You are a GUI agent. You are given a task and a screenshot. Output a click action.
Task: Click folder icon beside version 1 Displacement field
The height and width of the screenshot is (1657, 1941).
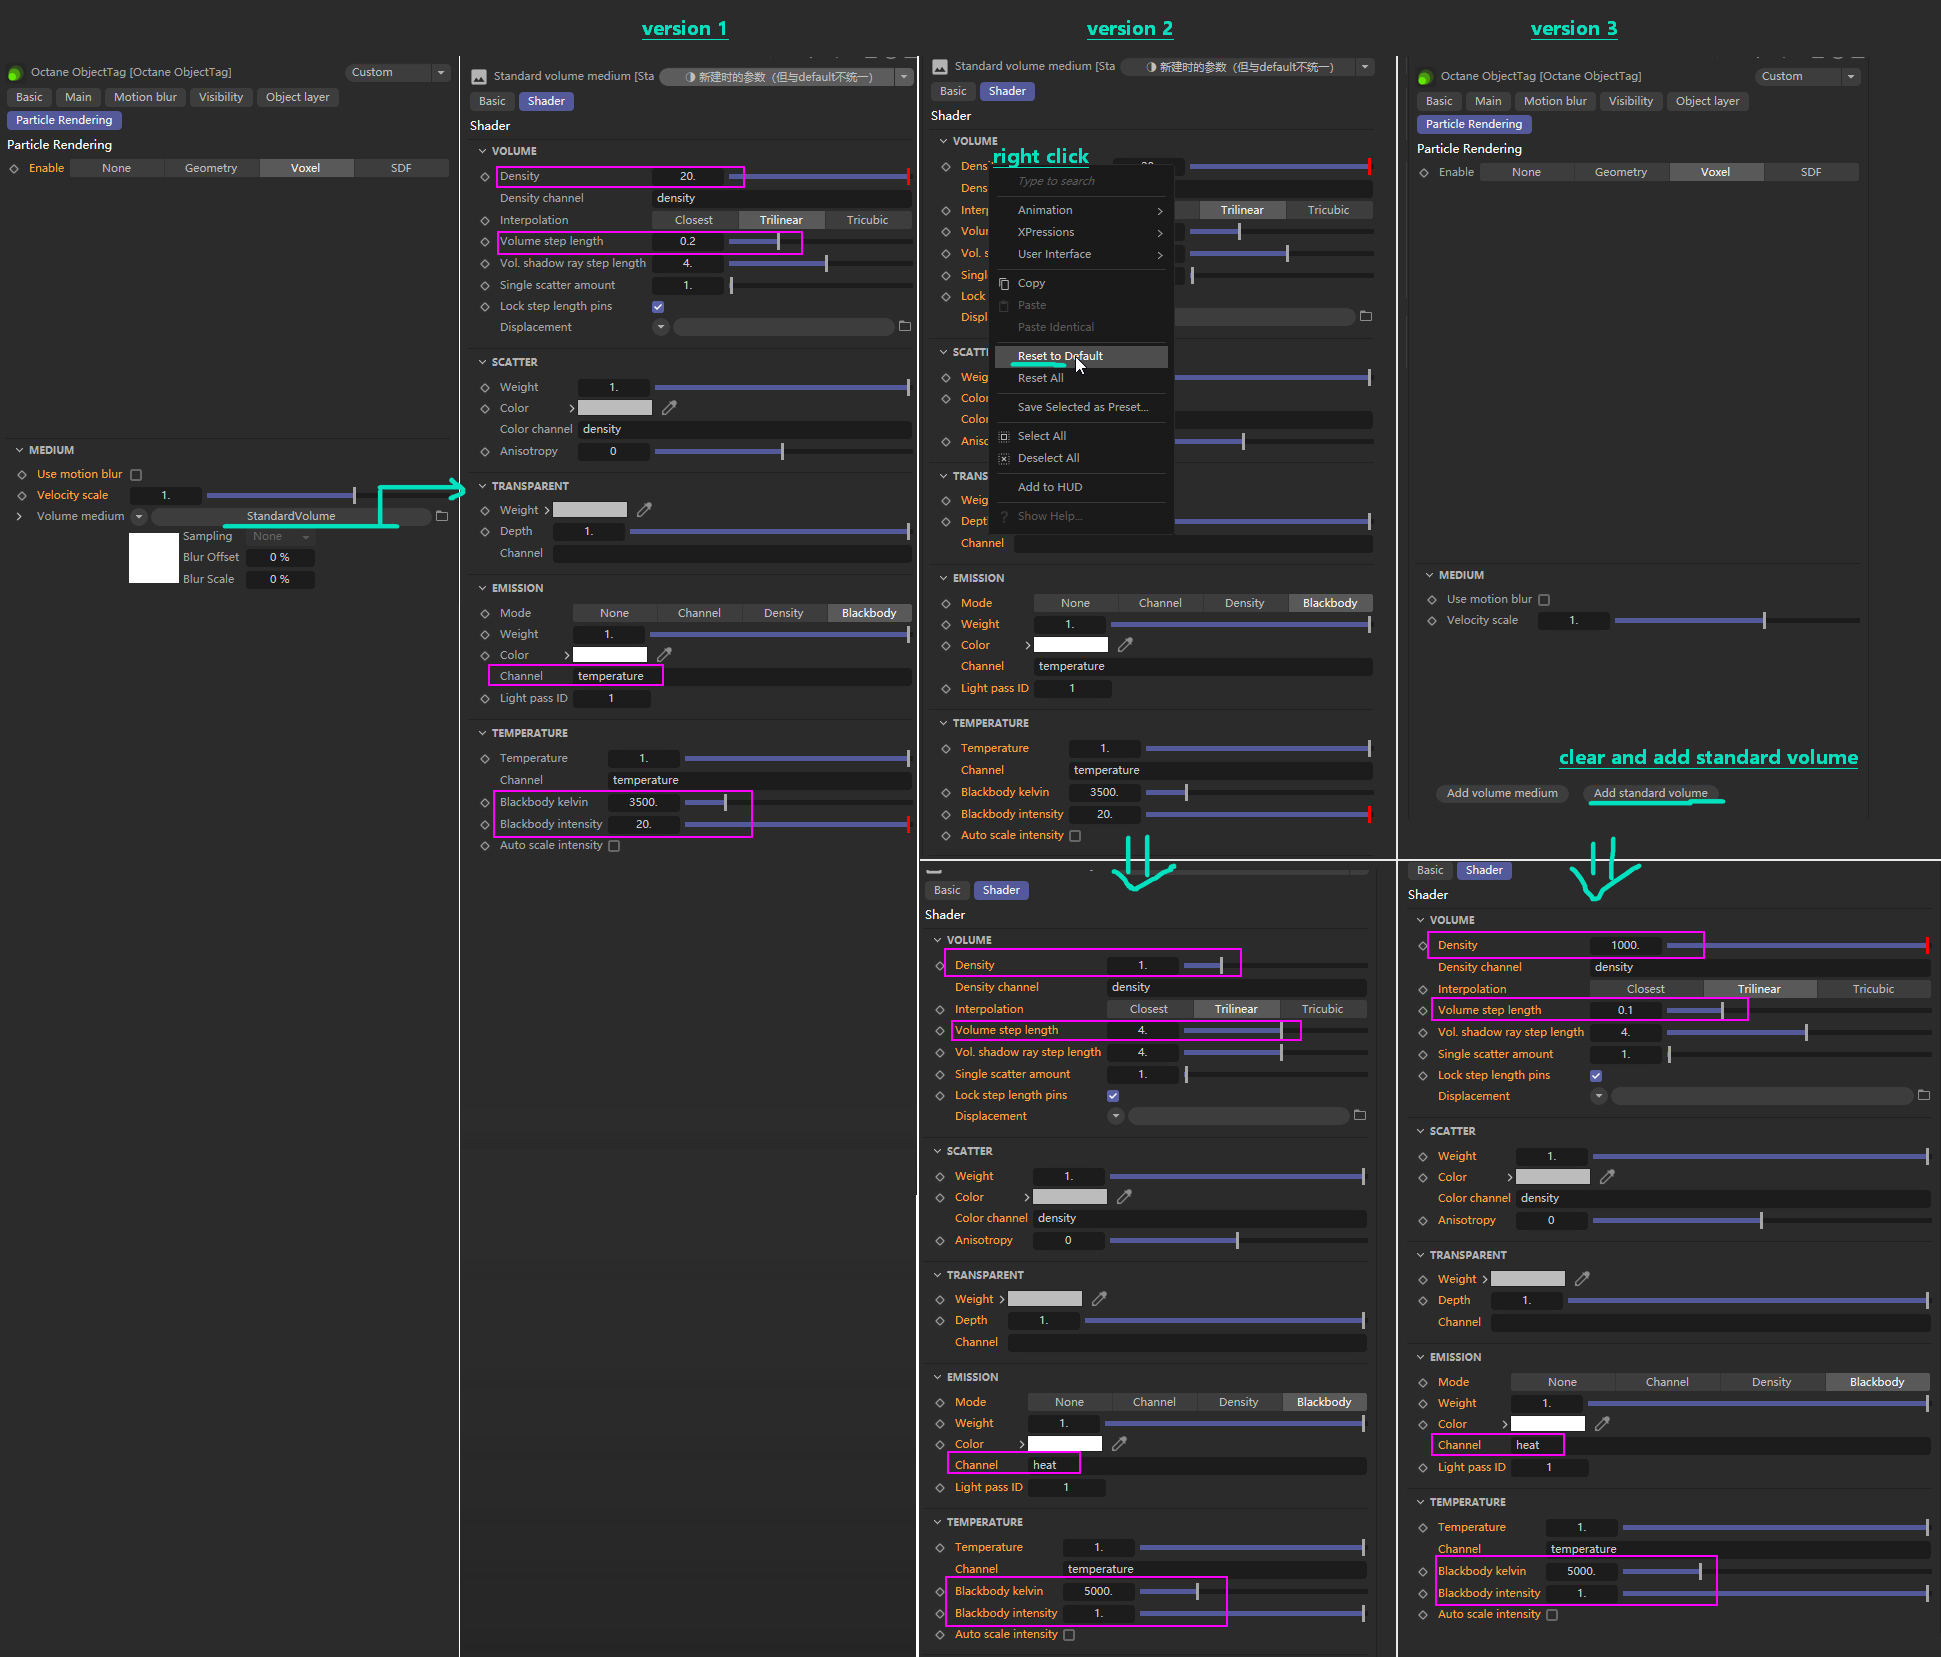point(904,327)
